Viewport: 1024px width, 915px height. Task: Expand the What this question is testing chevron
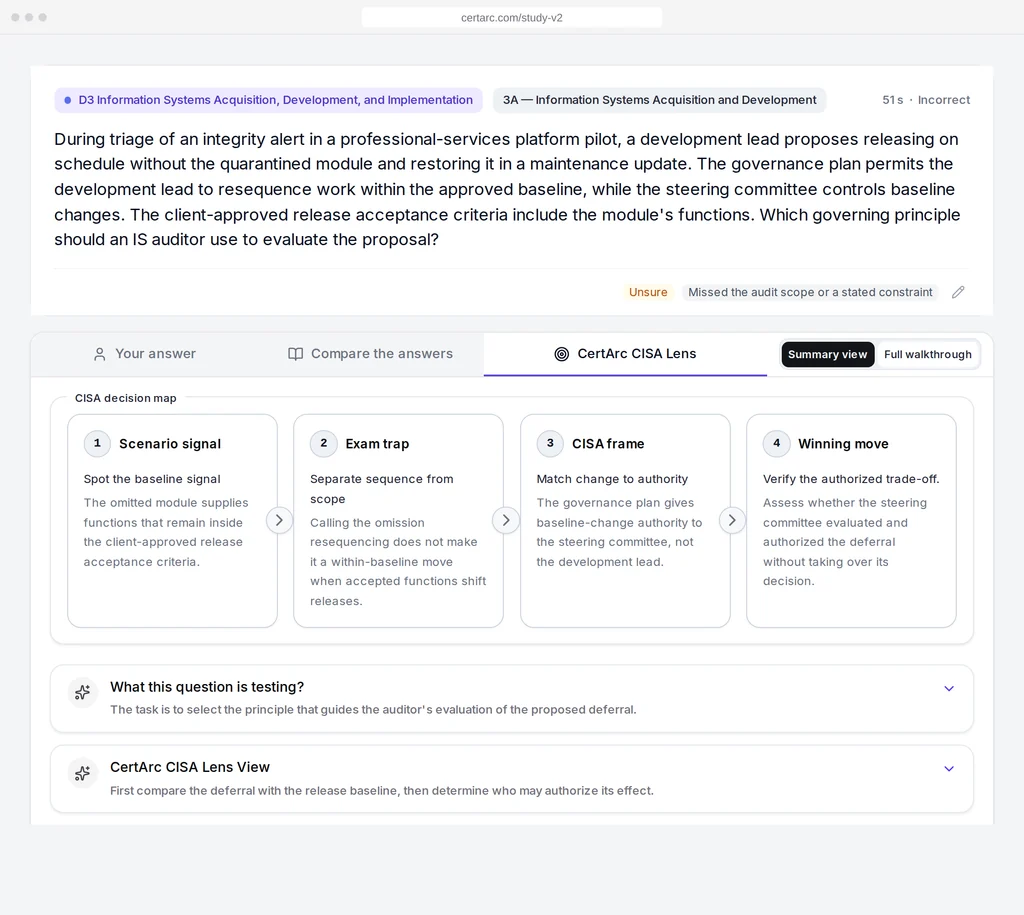coord(949,688)
